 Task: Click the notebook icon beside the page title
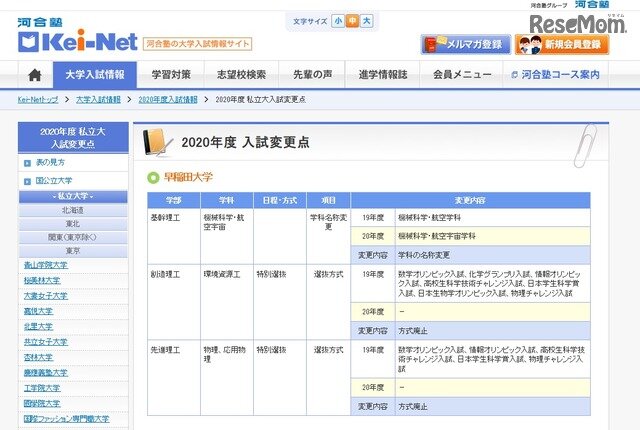[x=158, y=142]
